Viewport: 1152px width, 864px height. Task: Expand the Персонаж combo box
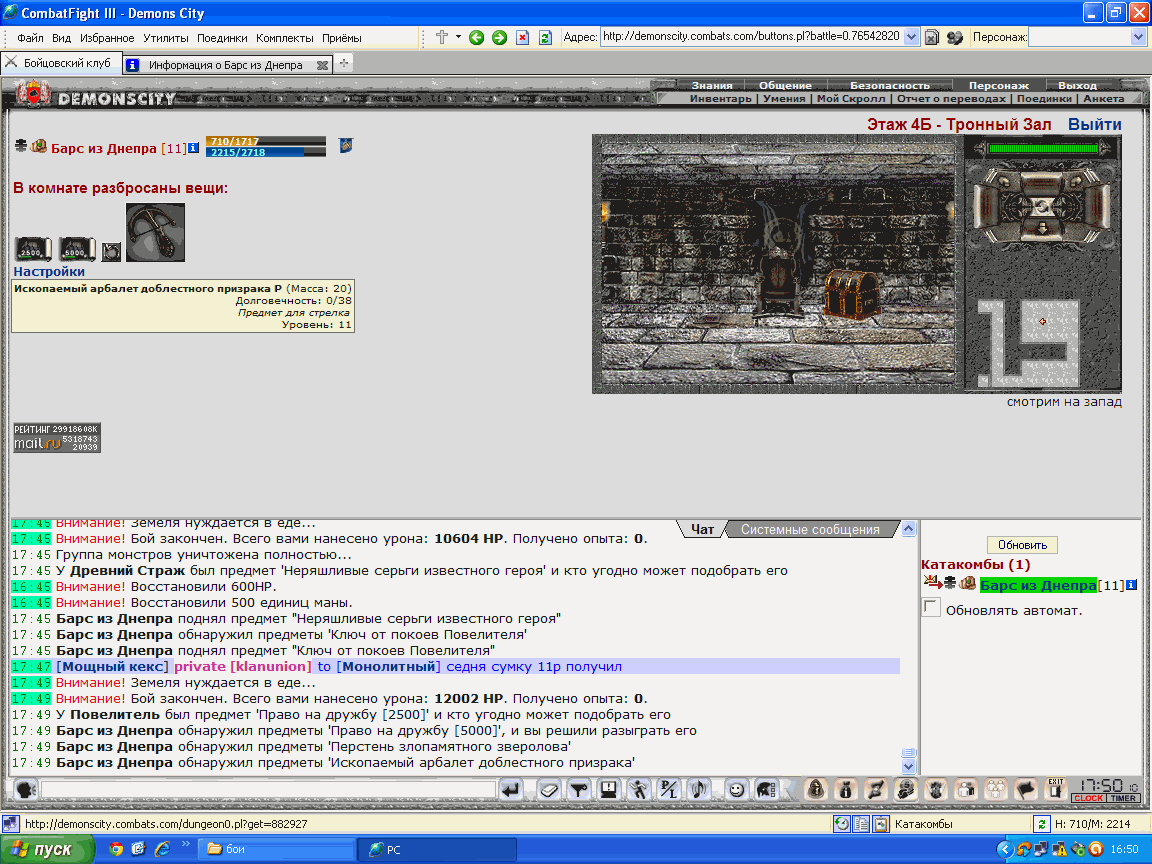click(1139, 37)
